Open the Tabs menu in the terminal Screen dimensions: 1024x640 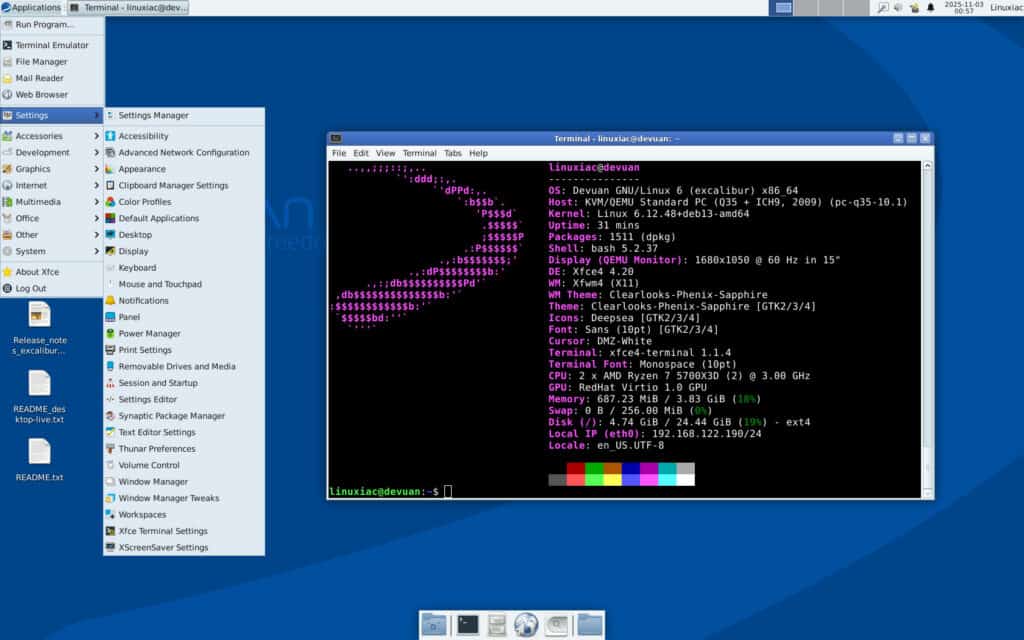tap(452, 153)
